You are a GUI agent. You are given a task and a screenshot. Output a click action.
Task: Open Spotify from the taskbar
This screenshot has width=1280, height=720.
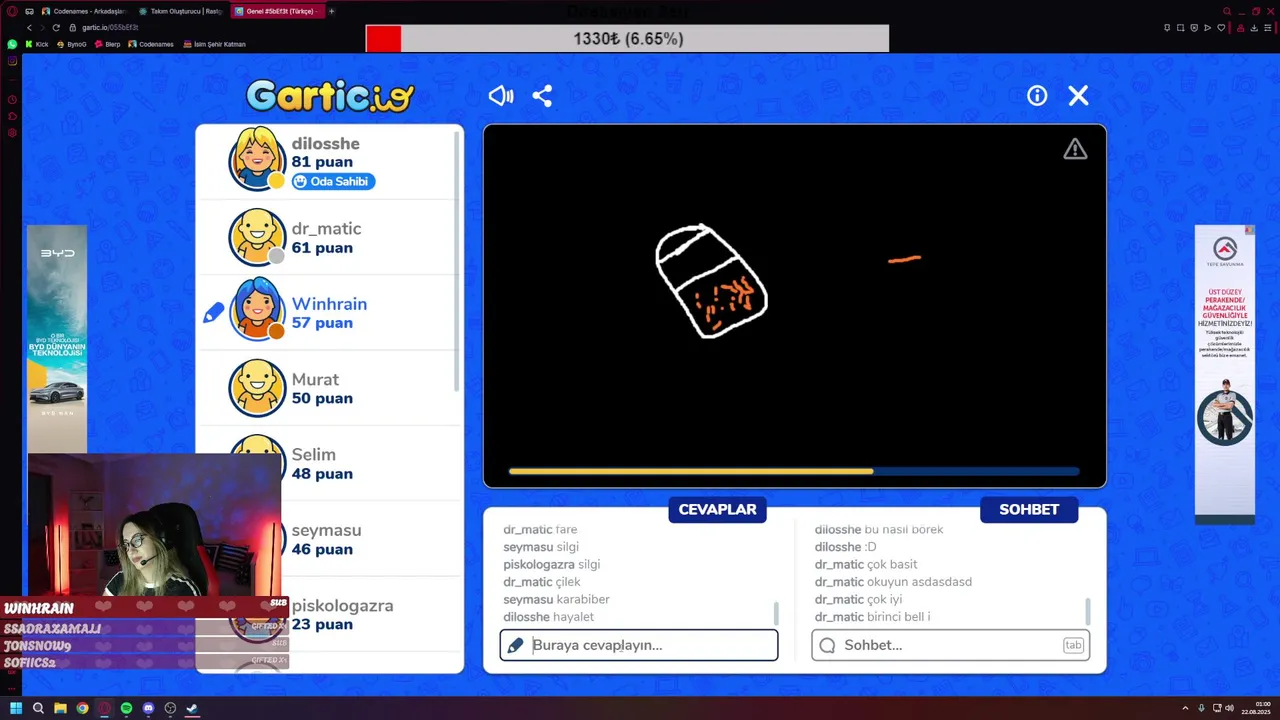point(126,708)
